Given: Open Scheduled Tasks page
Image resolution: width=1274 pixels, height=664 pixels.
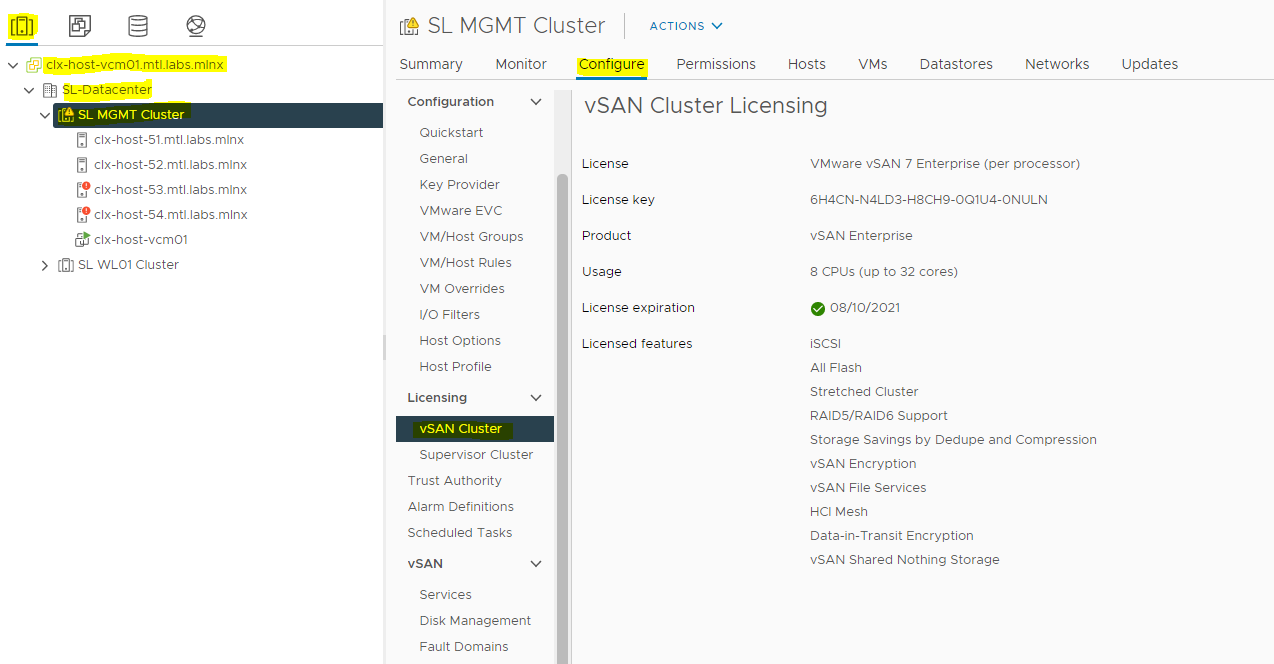Looking at the screenshot, I should (460, 533).
